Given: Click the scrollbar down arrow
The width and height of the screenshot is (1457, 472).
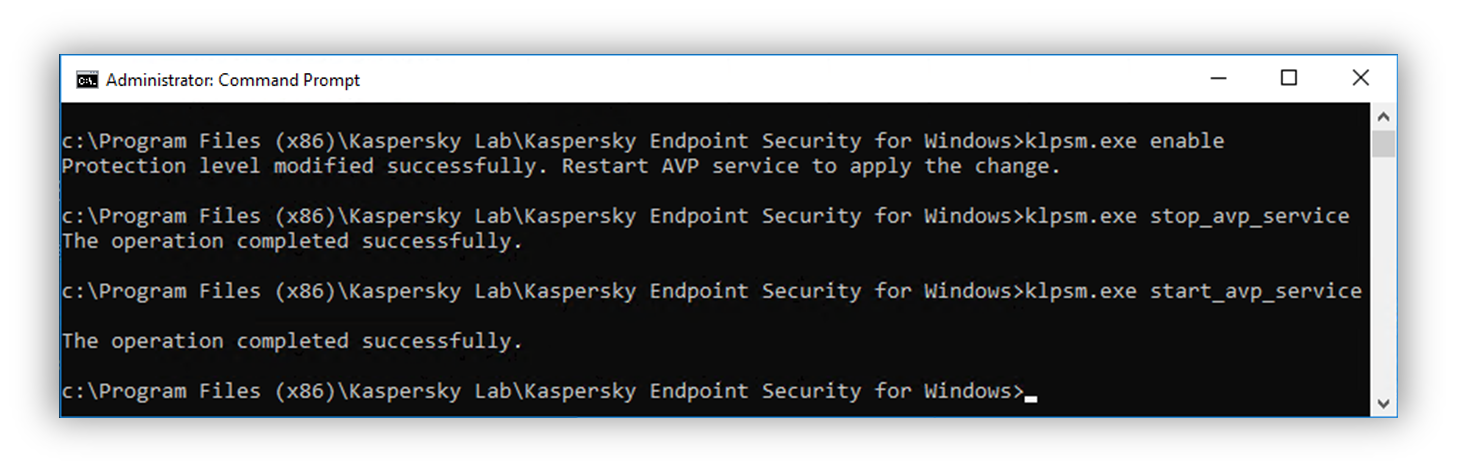Looking at the screenshot, I should point(1383,403).
